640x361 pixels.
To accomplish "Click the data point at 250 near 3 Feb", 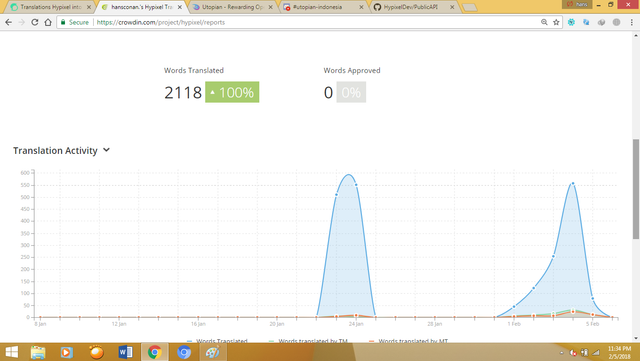I will point(553,256).
